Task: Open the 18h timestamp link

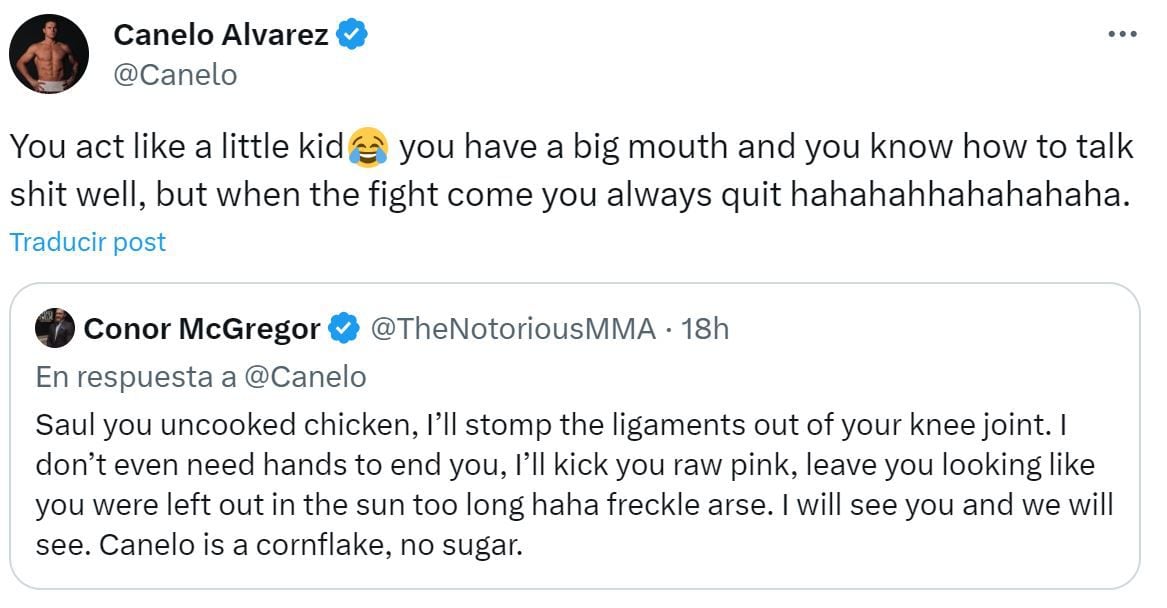Action: (x=705, y=328)
